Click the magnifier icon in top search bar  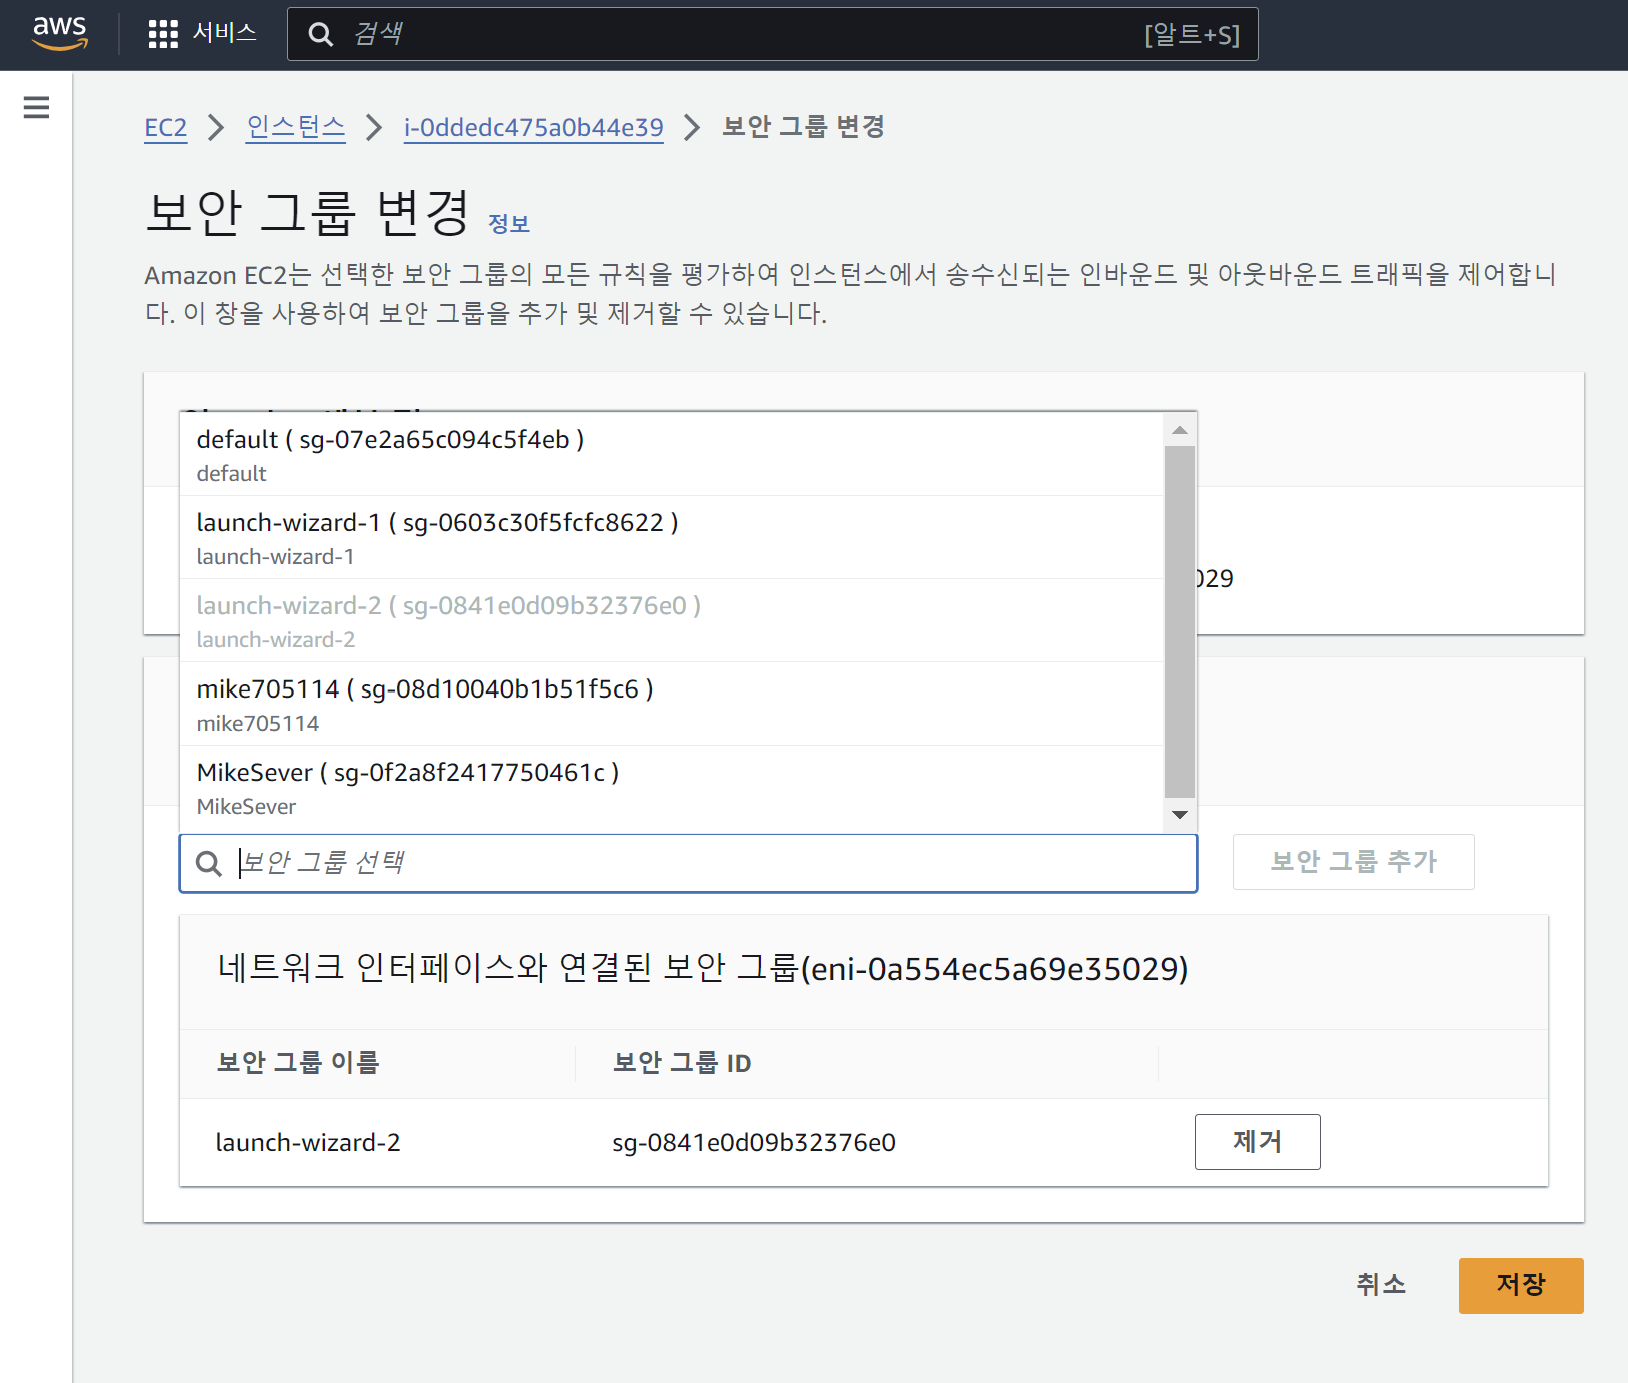pyautogui.click(x=320, y=35)
